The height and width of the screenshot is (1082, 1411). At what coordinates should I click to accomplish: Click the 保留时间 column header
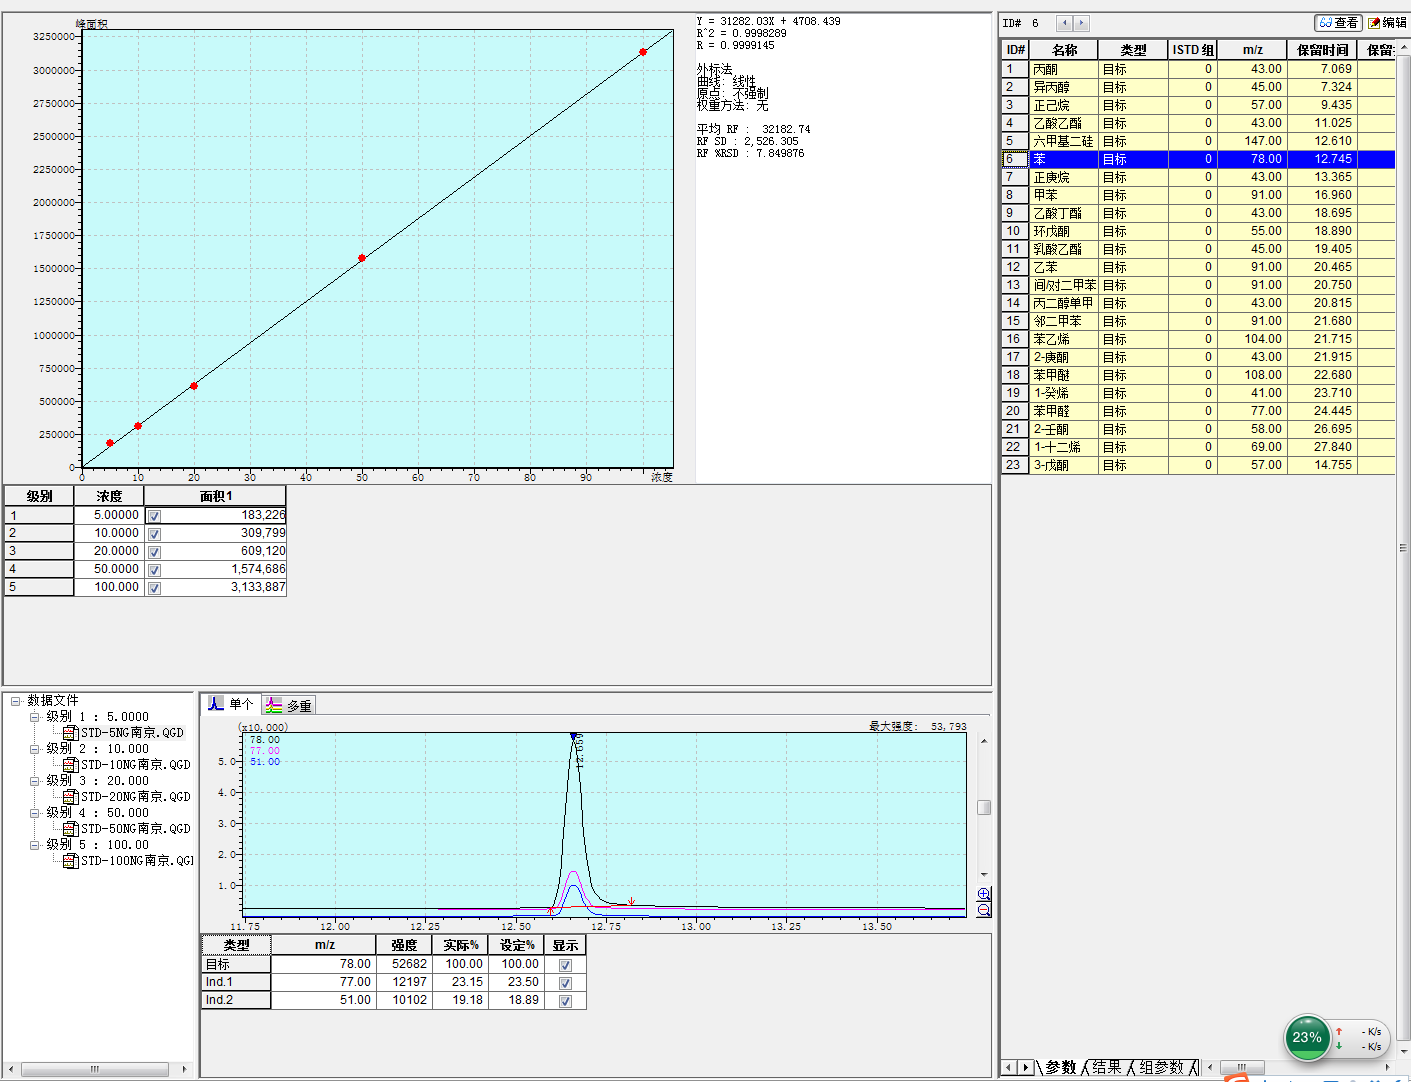pos(1322,50)
